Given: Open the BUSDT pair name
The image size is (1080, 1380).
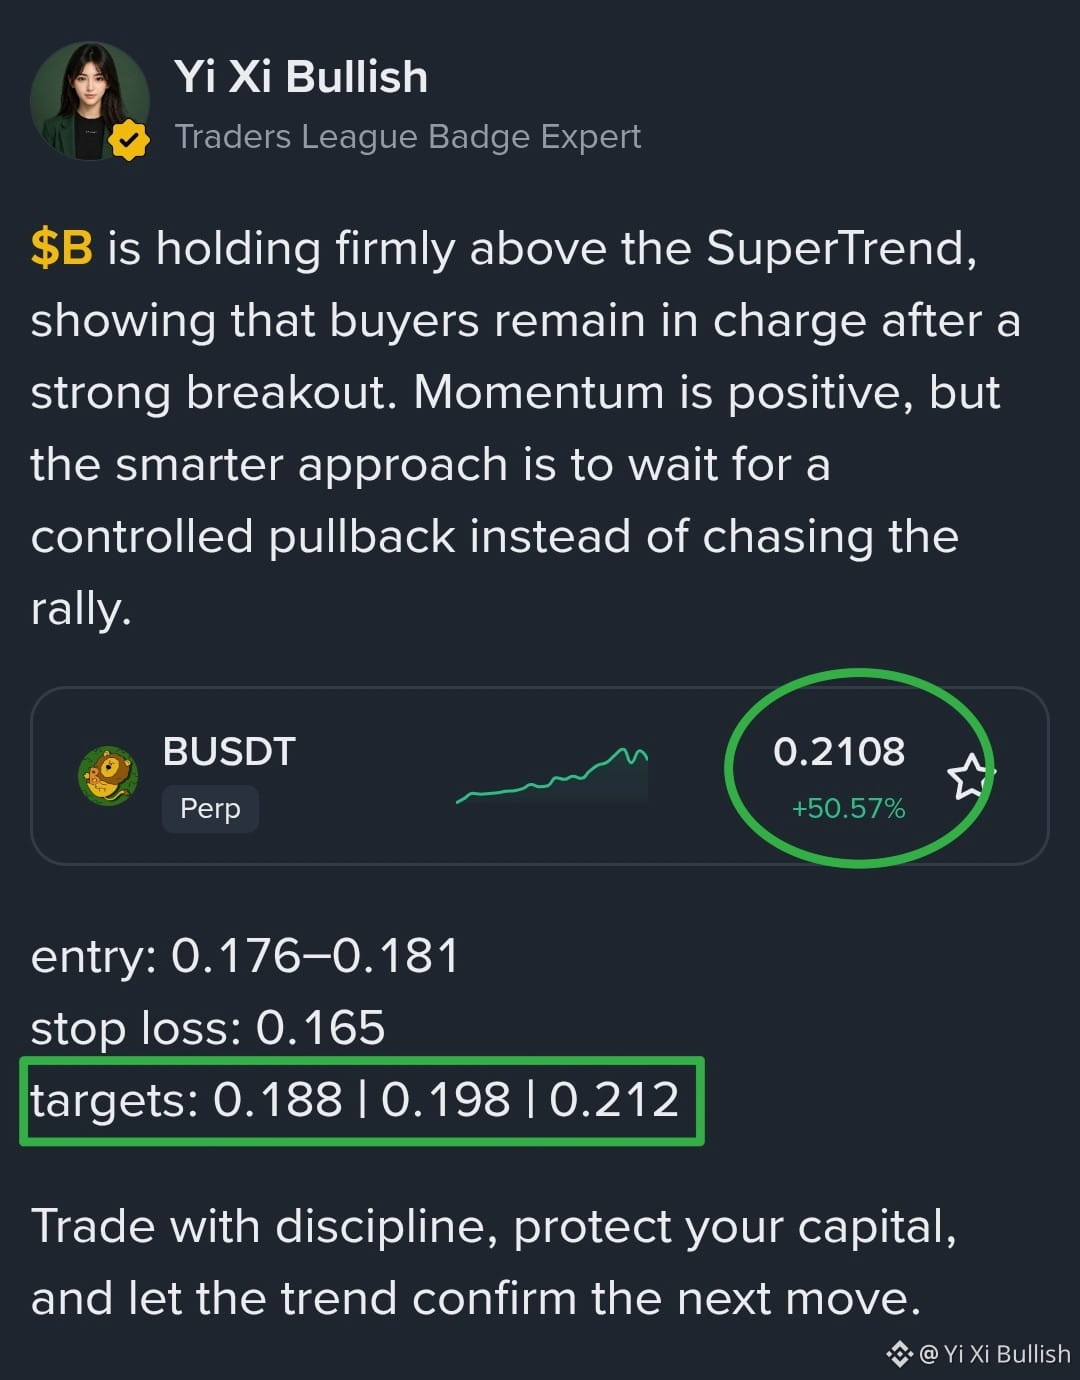Looking at the screenshot, I should (x=229, y=752).
